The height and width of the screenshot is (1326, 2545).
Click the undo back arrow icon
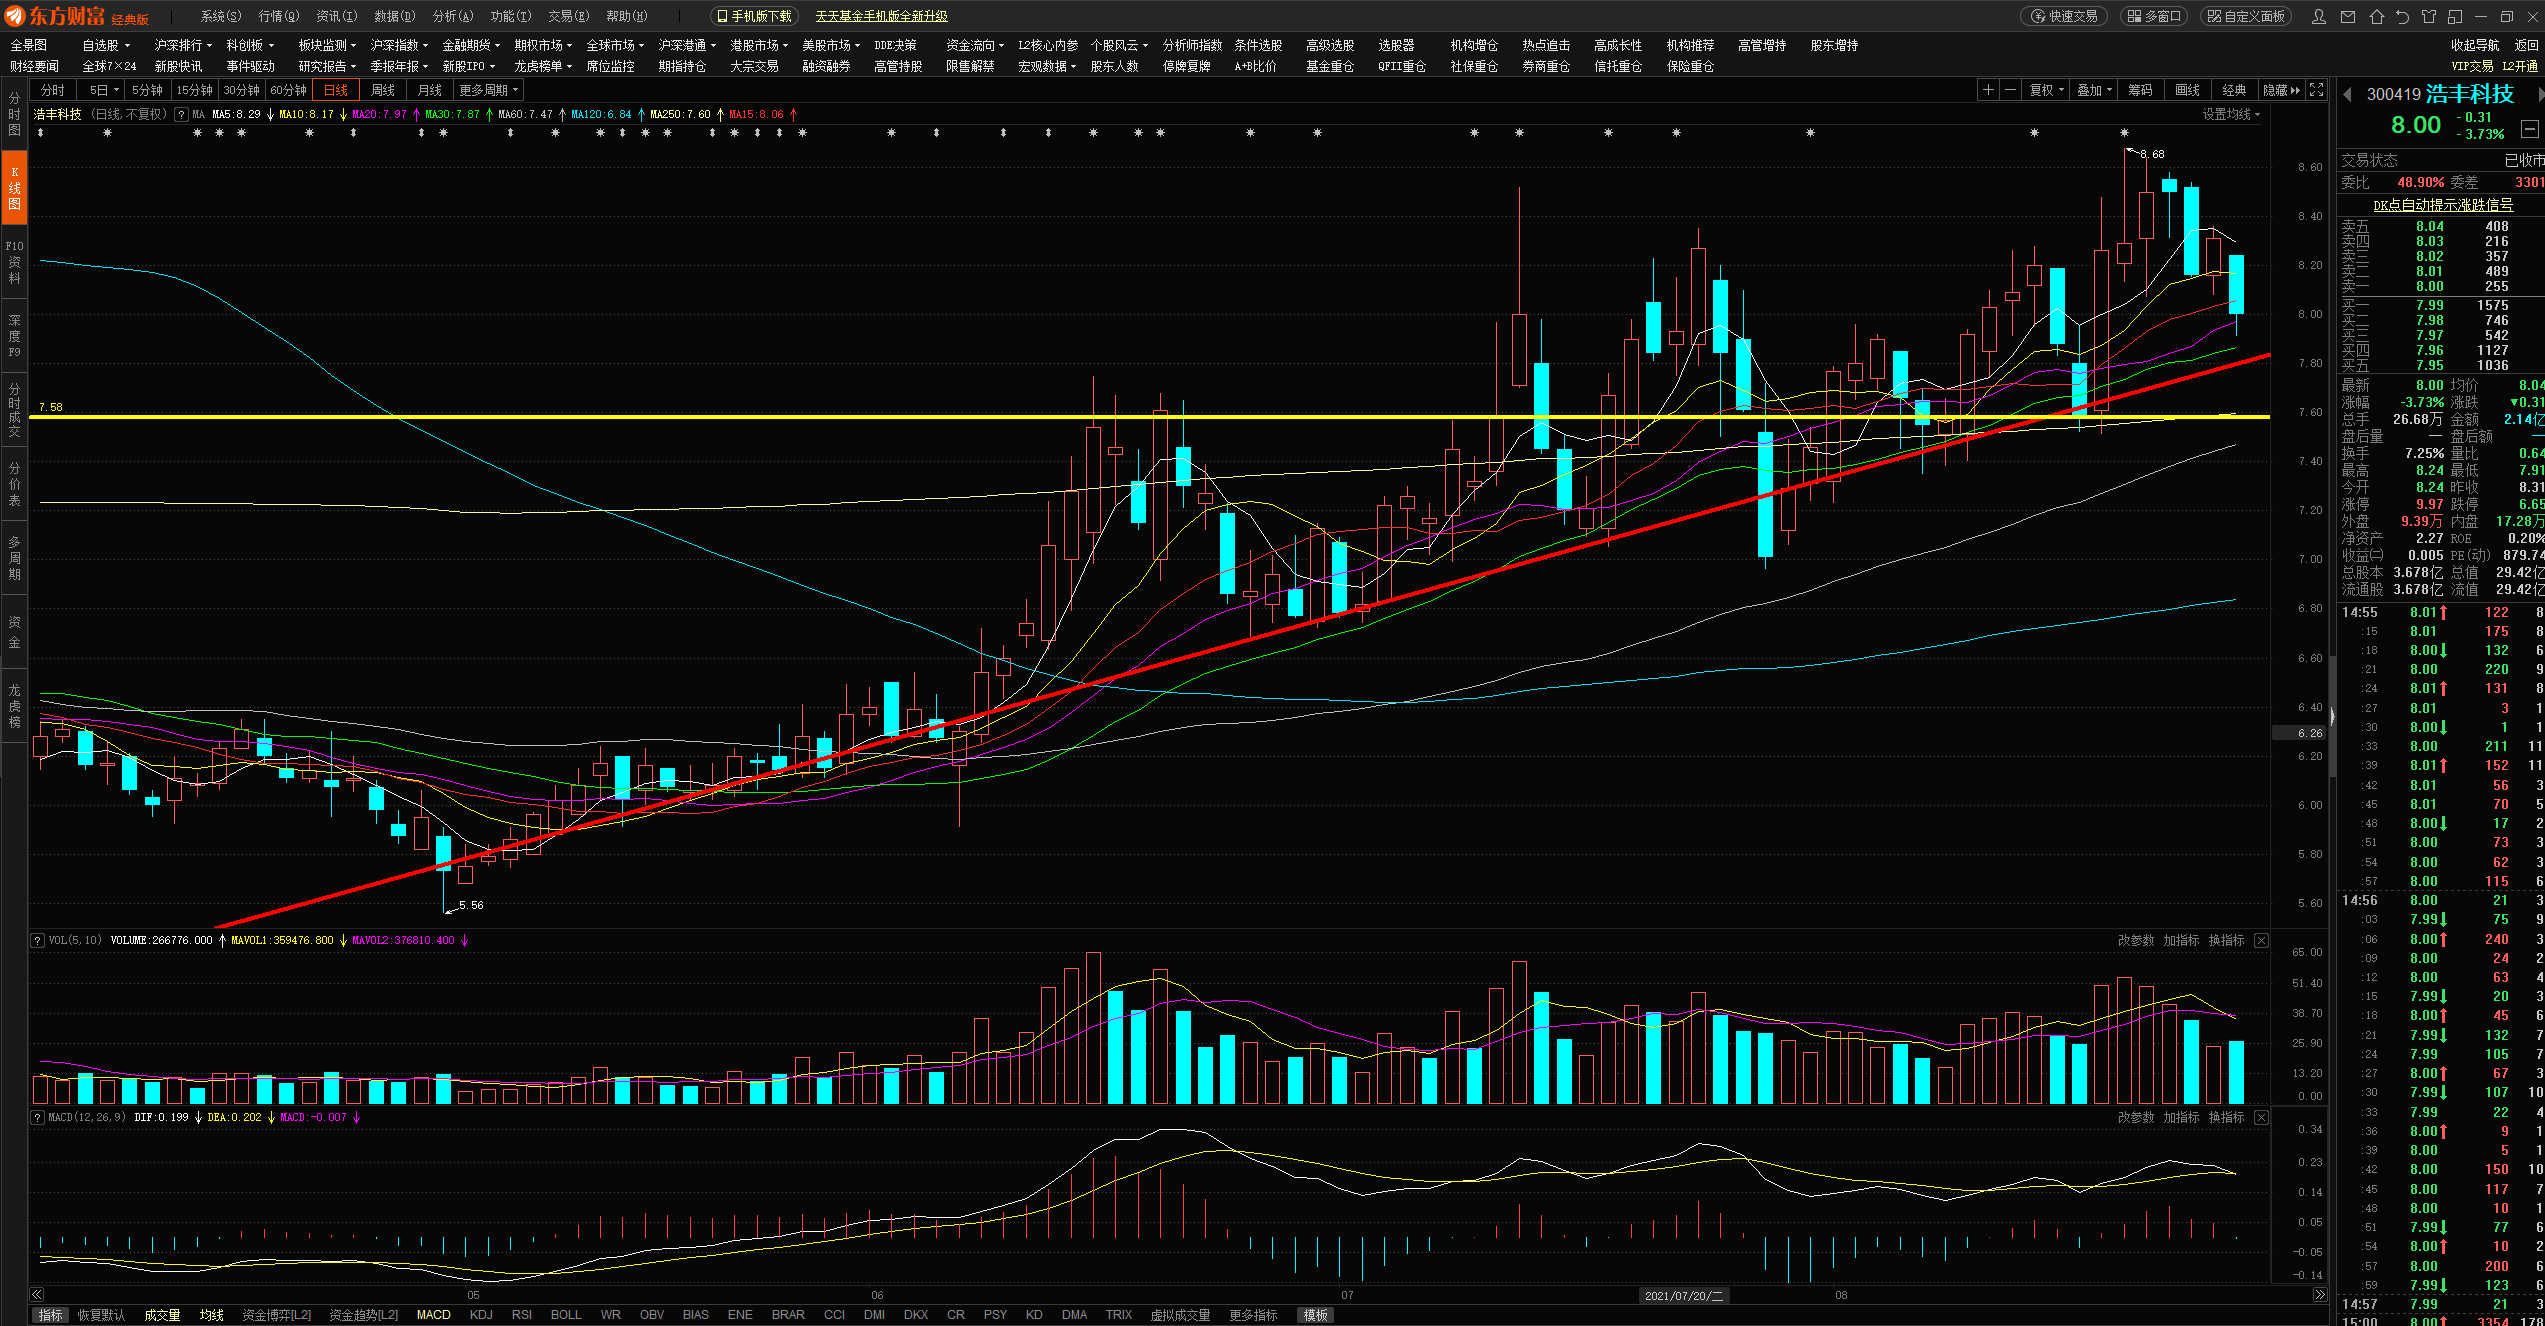(2402, 16)
